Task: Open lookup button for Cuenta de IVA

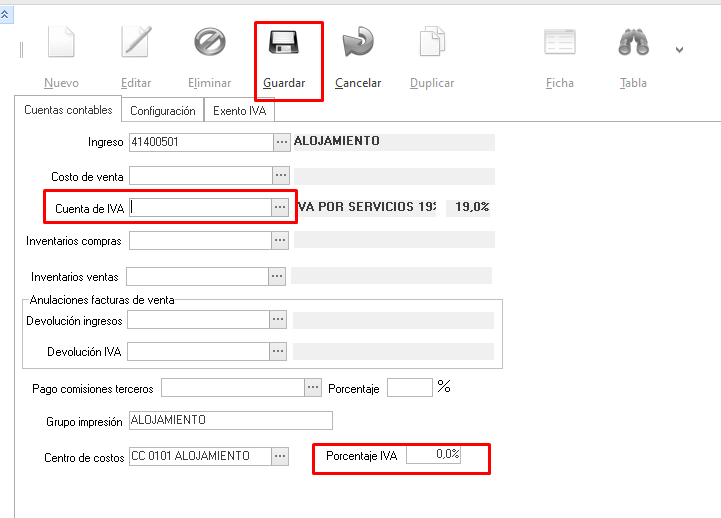Action: [280, 207]
